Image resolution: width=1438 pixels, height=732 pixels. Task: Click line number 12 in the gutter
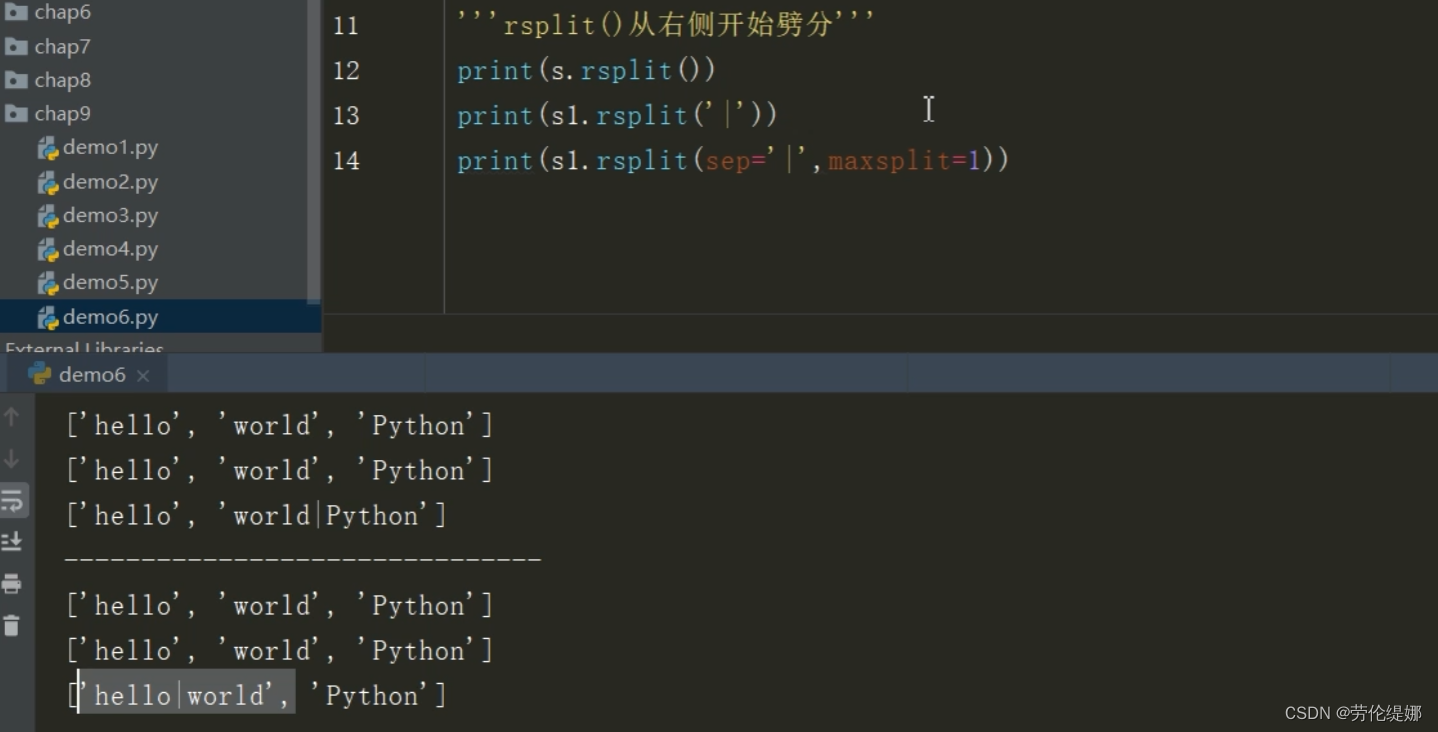pyautogui.click(x=346, y=70)
